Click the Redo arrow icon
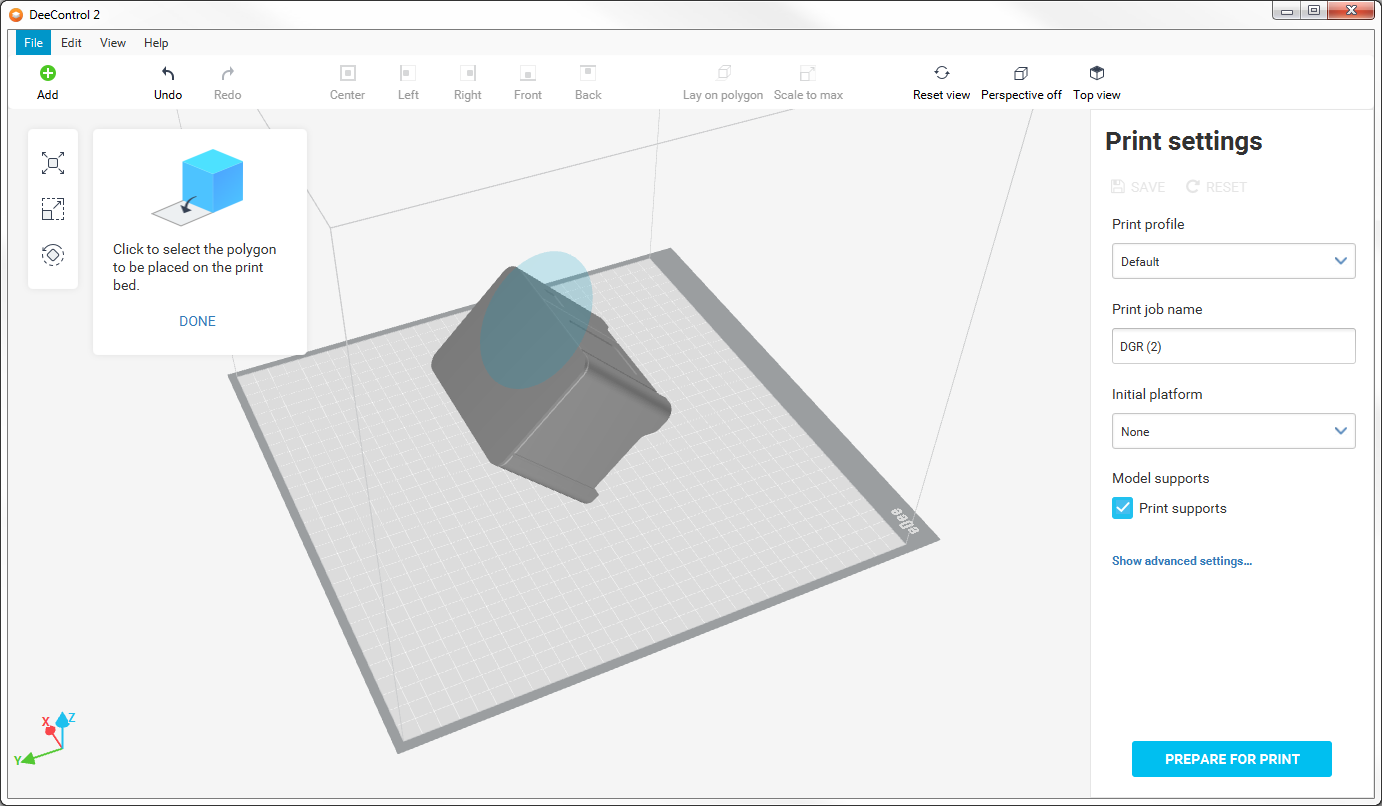Image resolution: width=1382 pixels, height=806 pixels. point(227,73)
